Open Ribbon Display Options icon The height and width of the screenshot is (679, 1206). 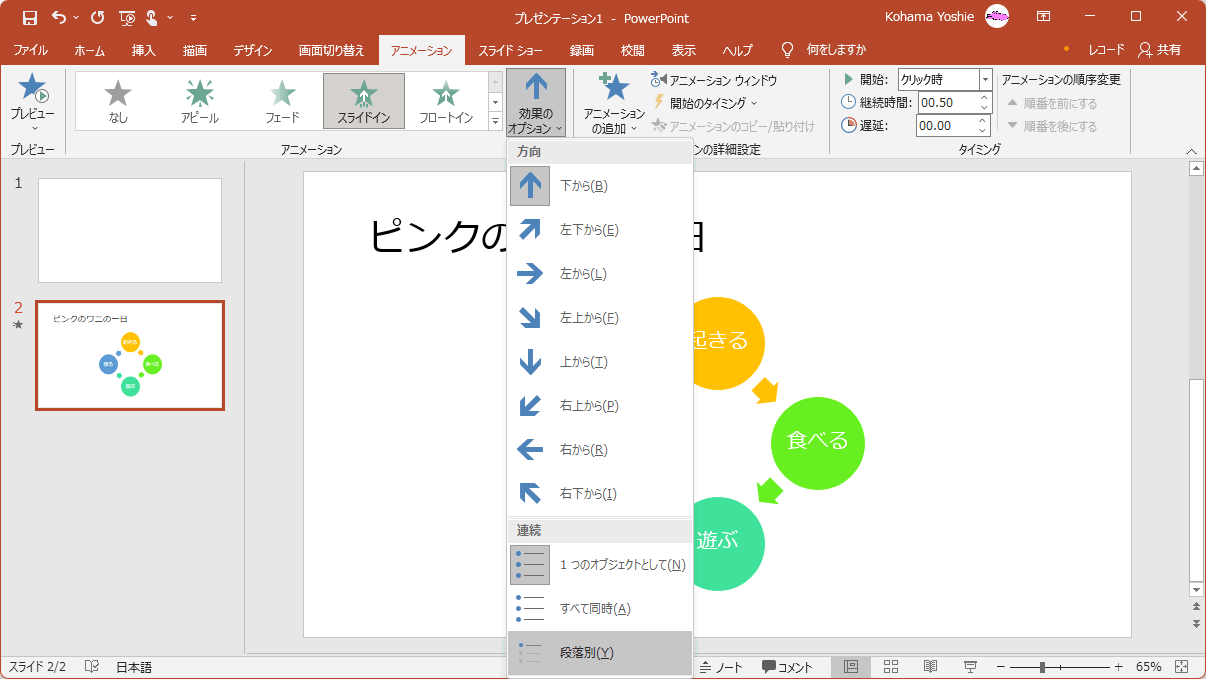[x=1043, y=17]
